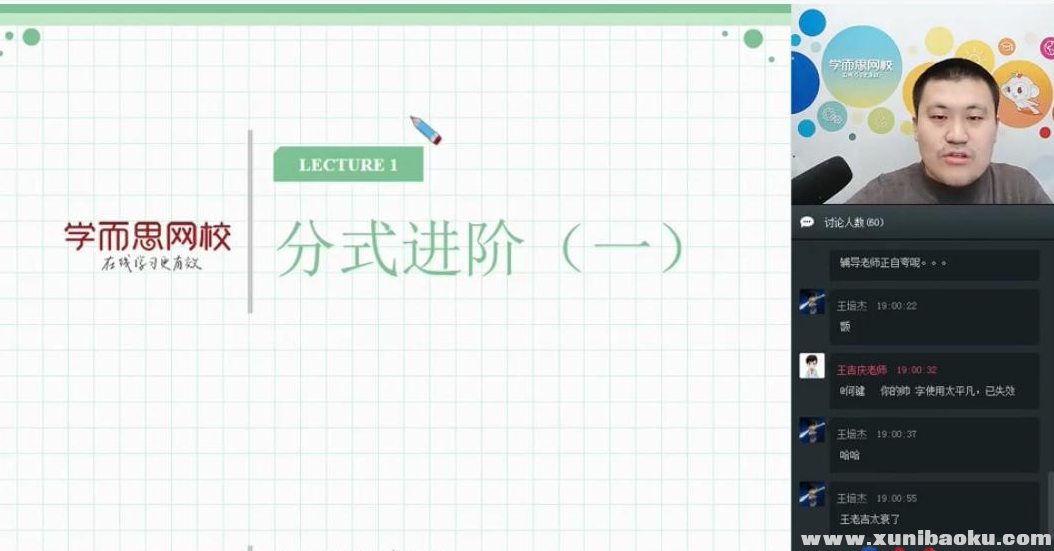Click the teacher's webcam video
The height and width of the screenshot is (551, 1054).
point(922,105)
